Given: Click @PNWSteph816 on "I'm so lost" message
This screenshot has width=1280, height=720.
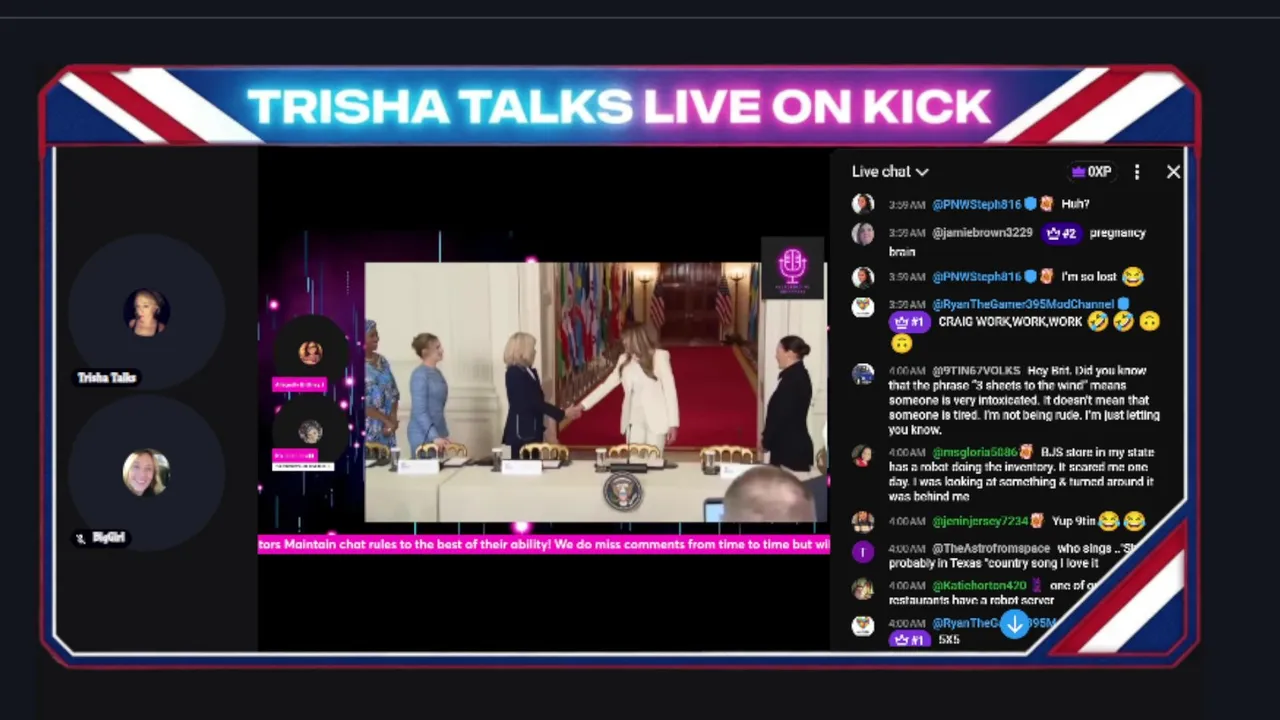Looking at the screenshot, I should (x=977, y=277).
